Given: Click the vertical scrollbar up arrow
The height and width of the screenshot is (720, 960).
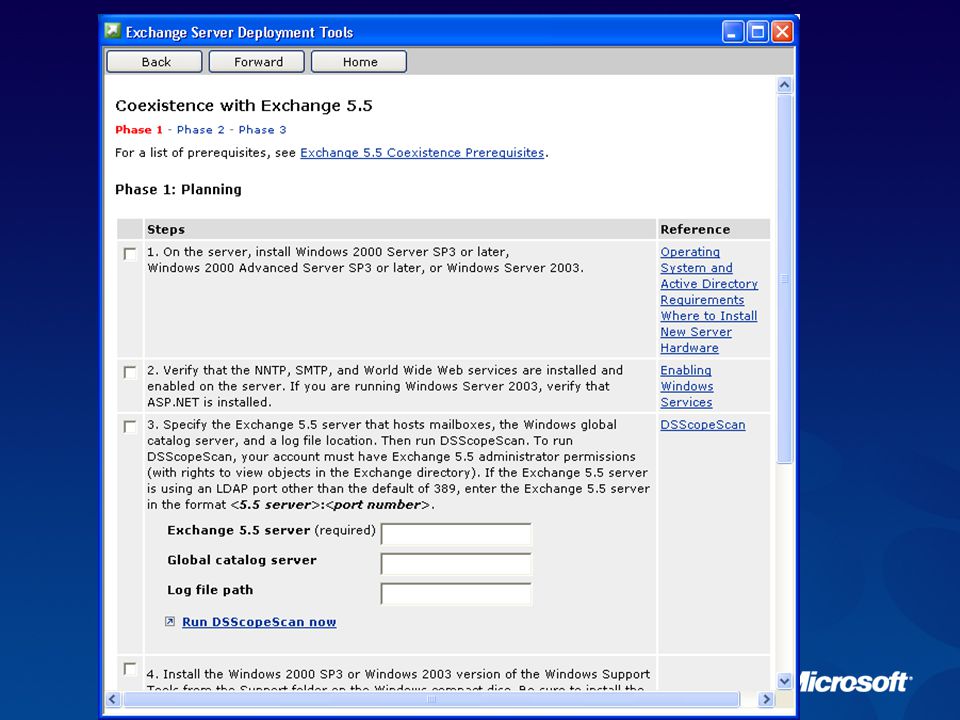Looking at the screenshot, I should [x=784, y=85].
